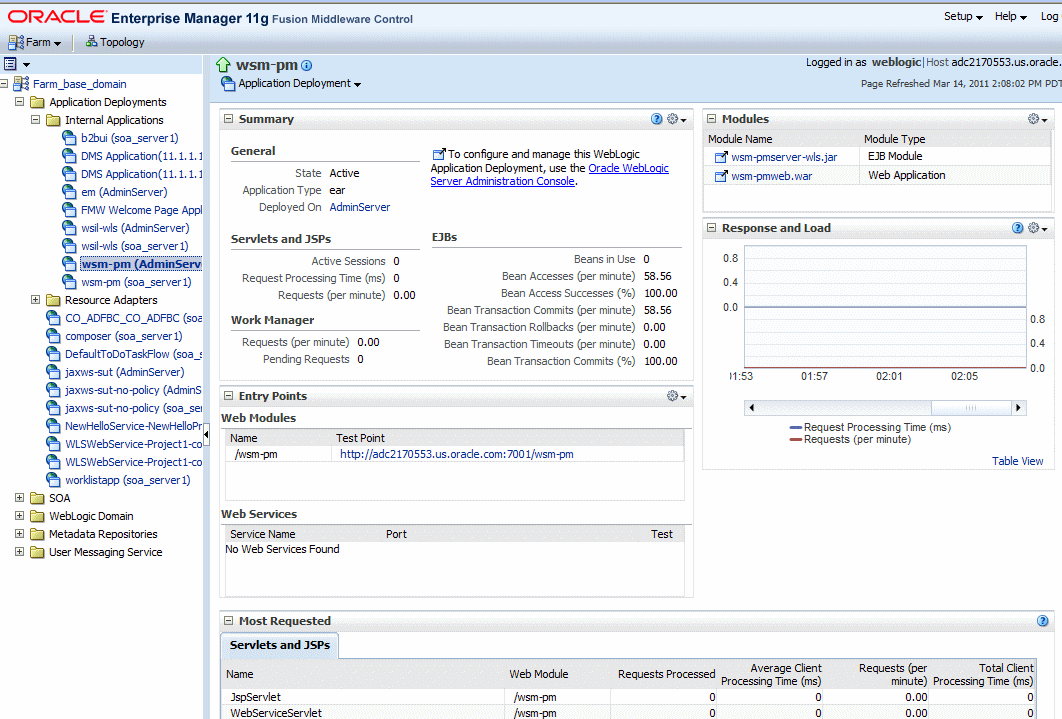Open the Farm menu
Screen dimensions: 1062x719
point(36,42)
